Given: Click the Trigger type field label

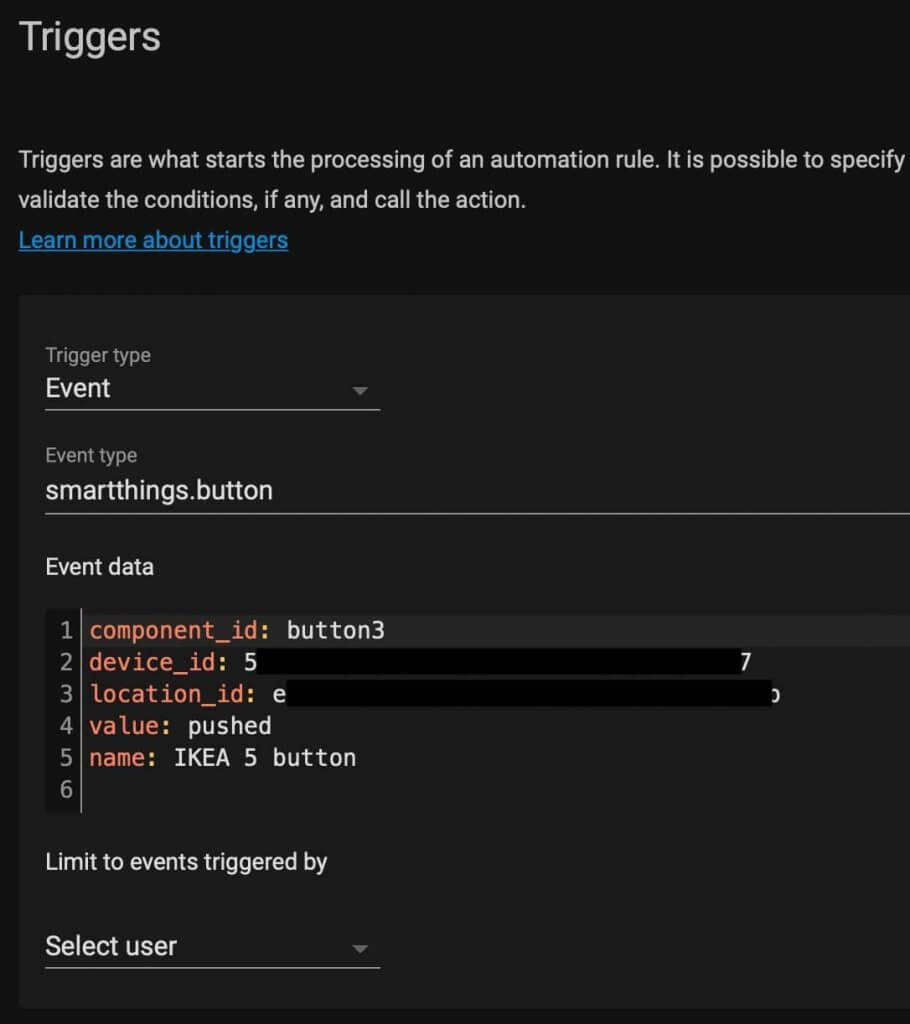Looking at the screenshot, I should pyautogui.click(x=98, y=355).
